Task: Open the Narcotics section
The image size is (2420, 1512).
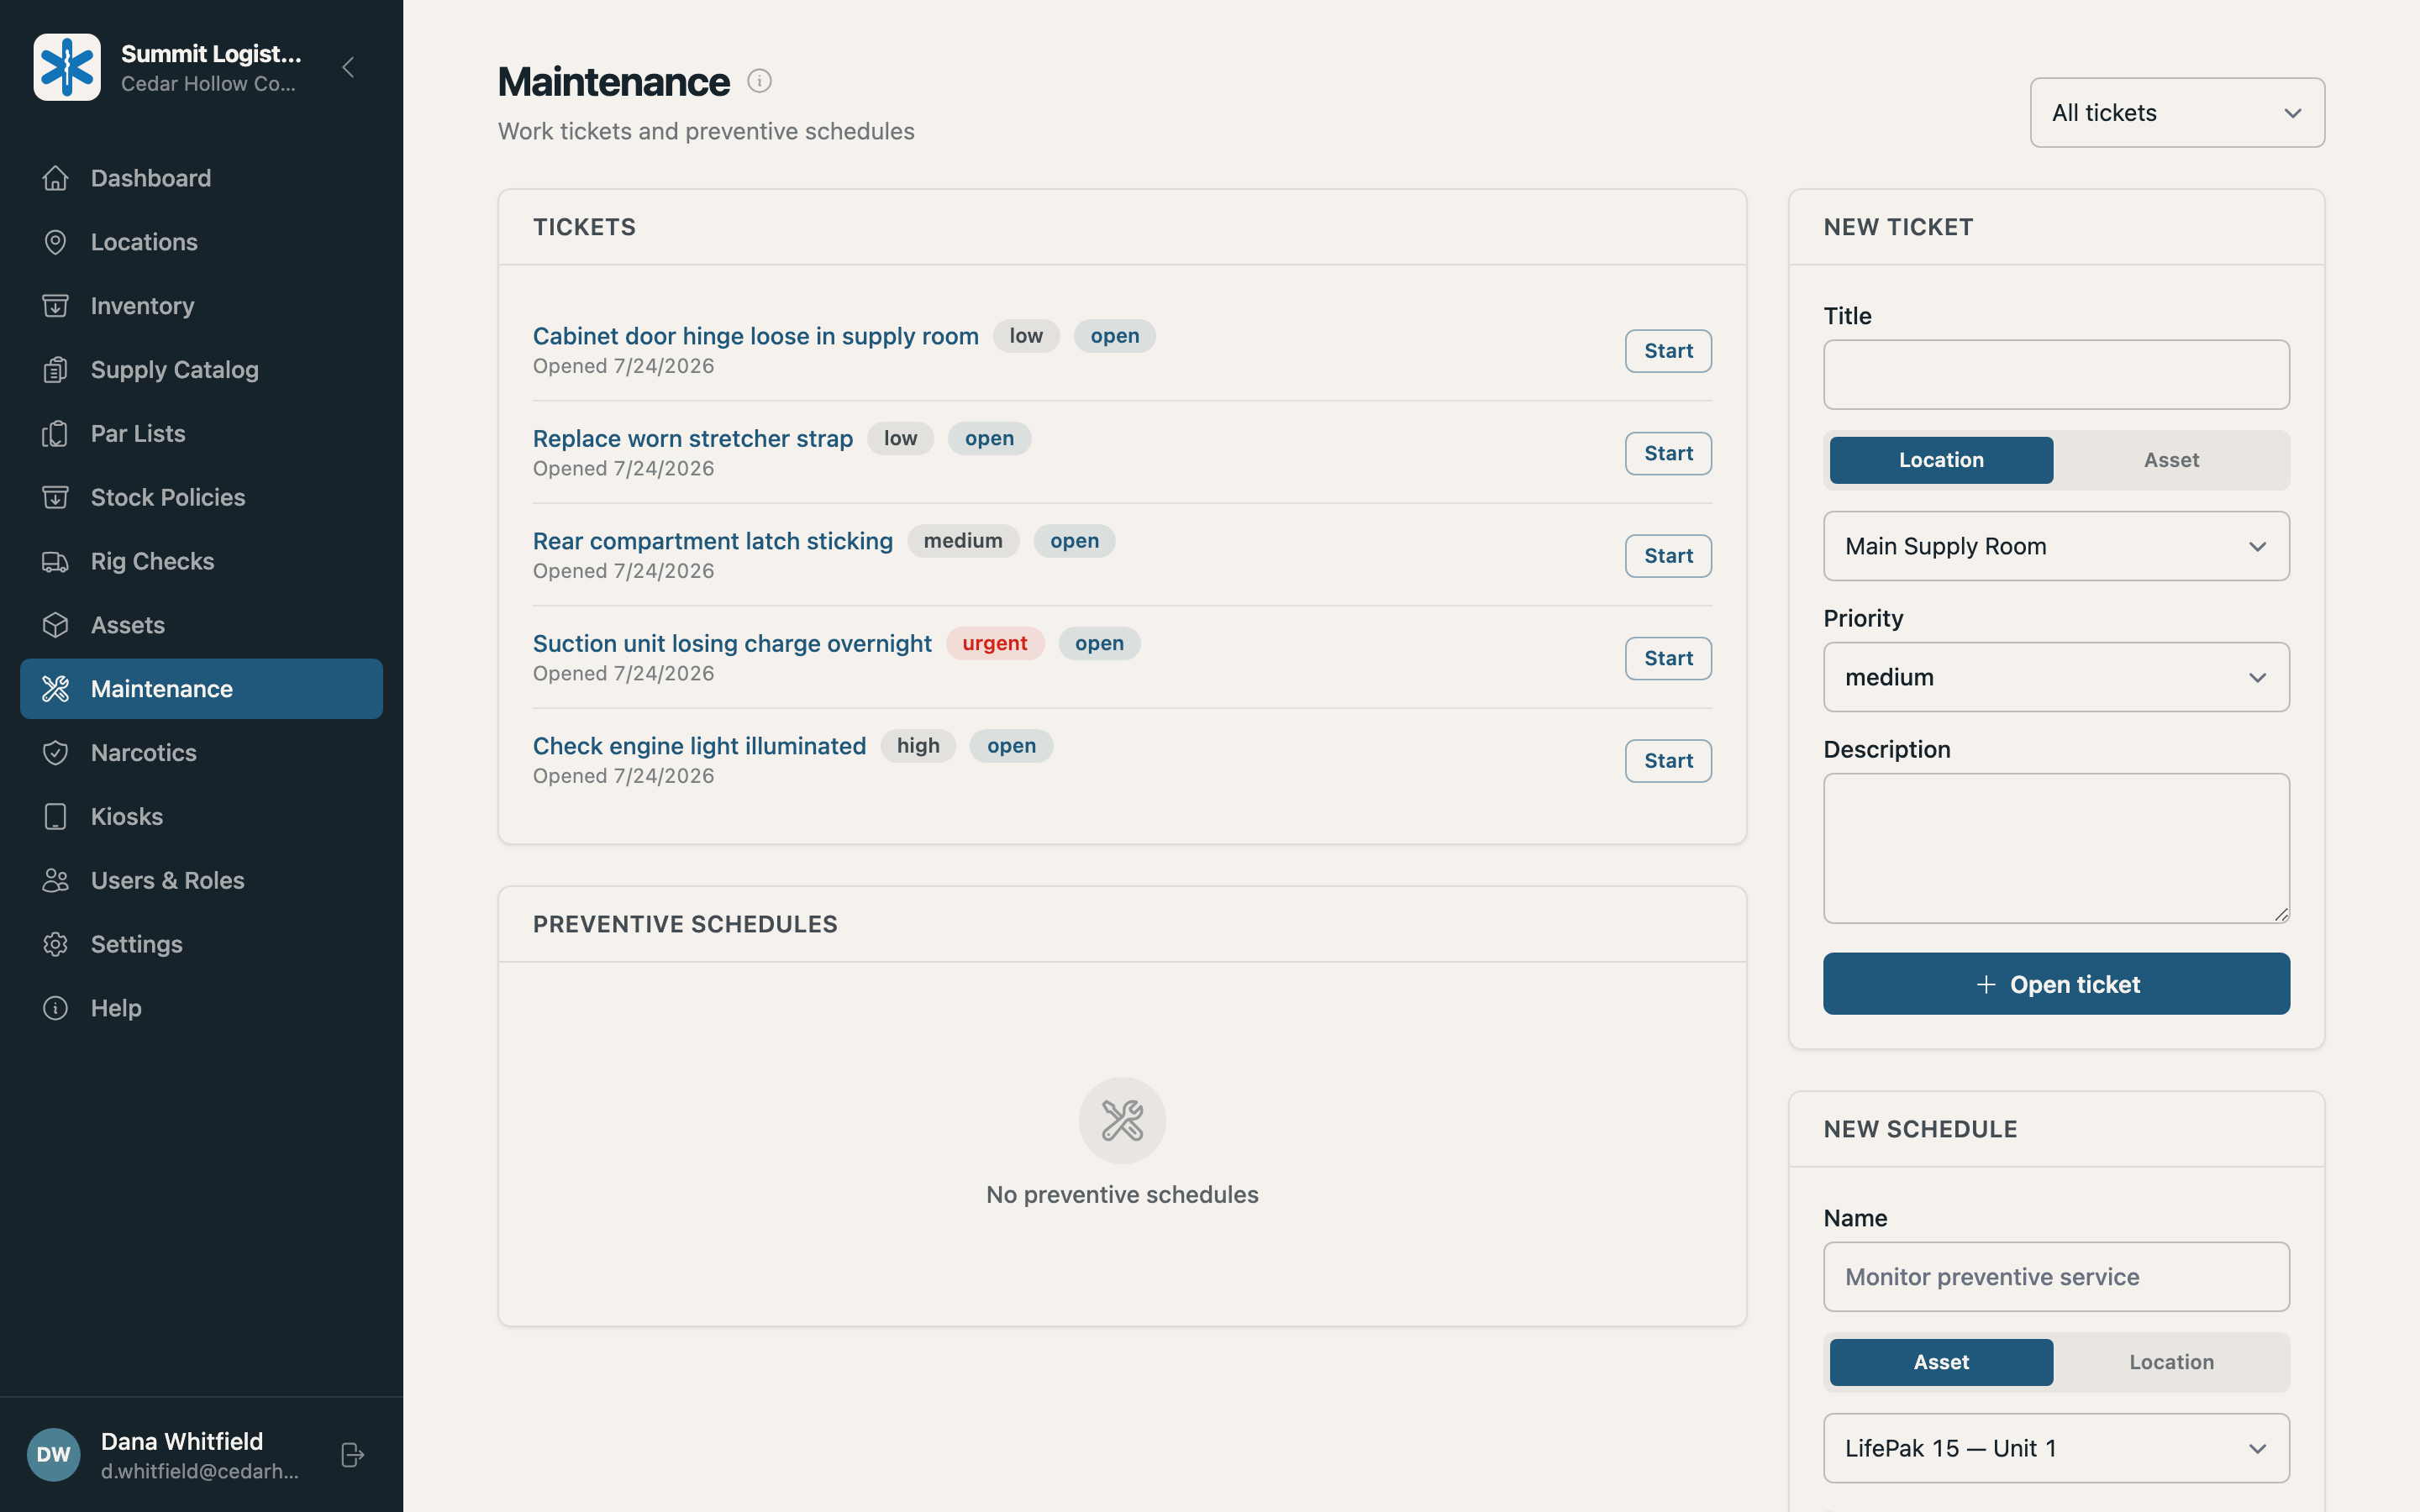Action: [x=201, y=753]
